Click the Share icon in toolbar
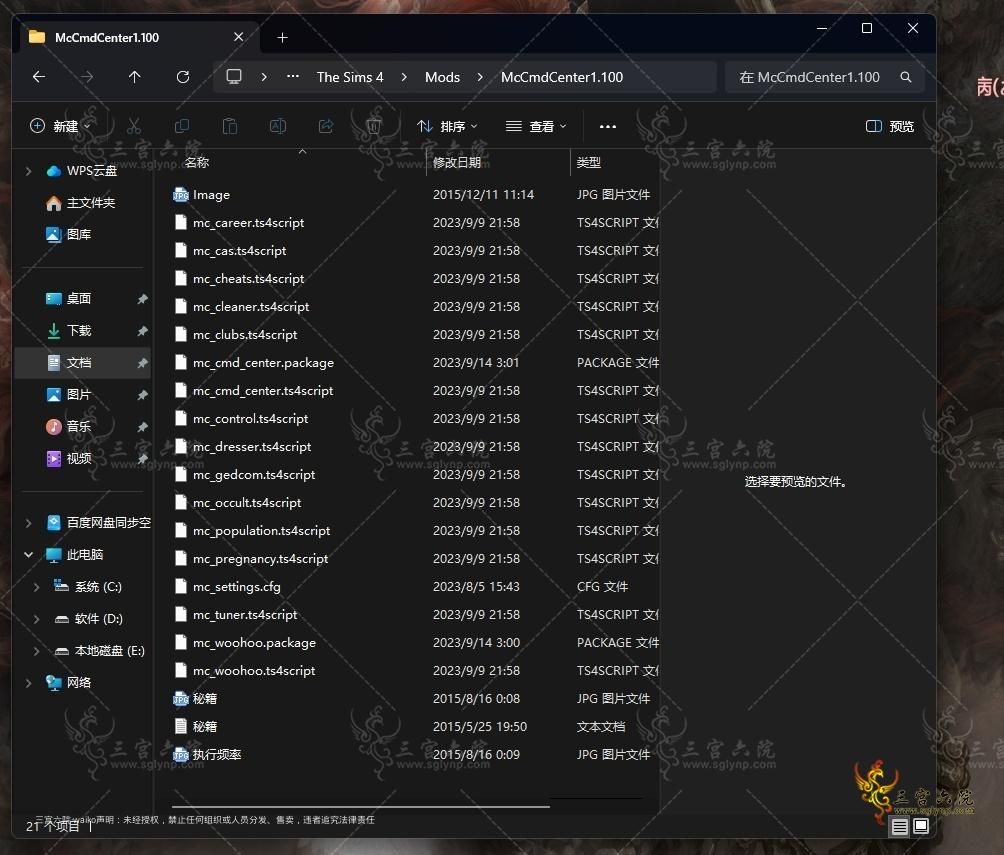1004x855 pixels. [x=326, y=126]
